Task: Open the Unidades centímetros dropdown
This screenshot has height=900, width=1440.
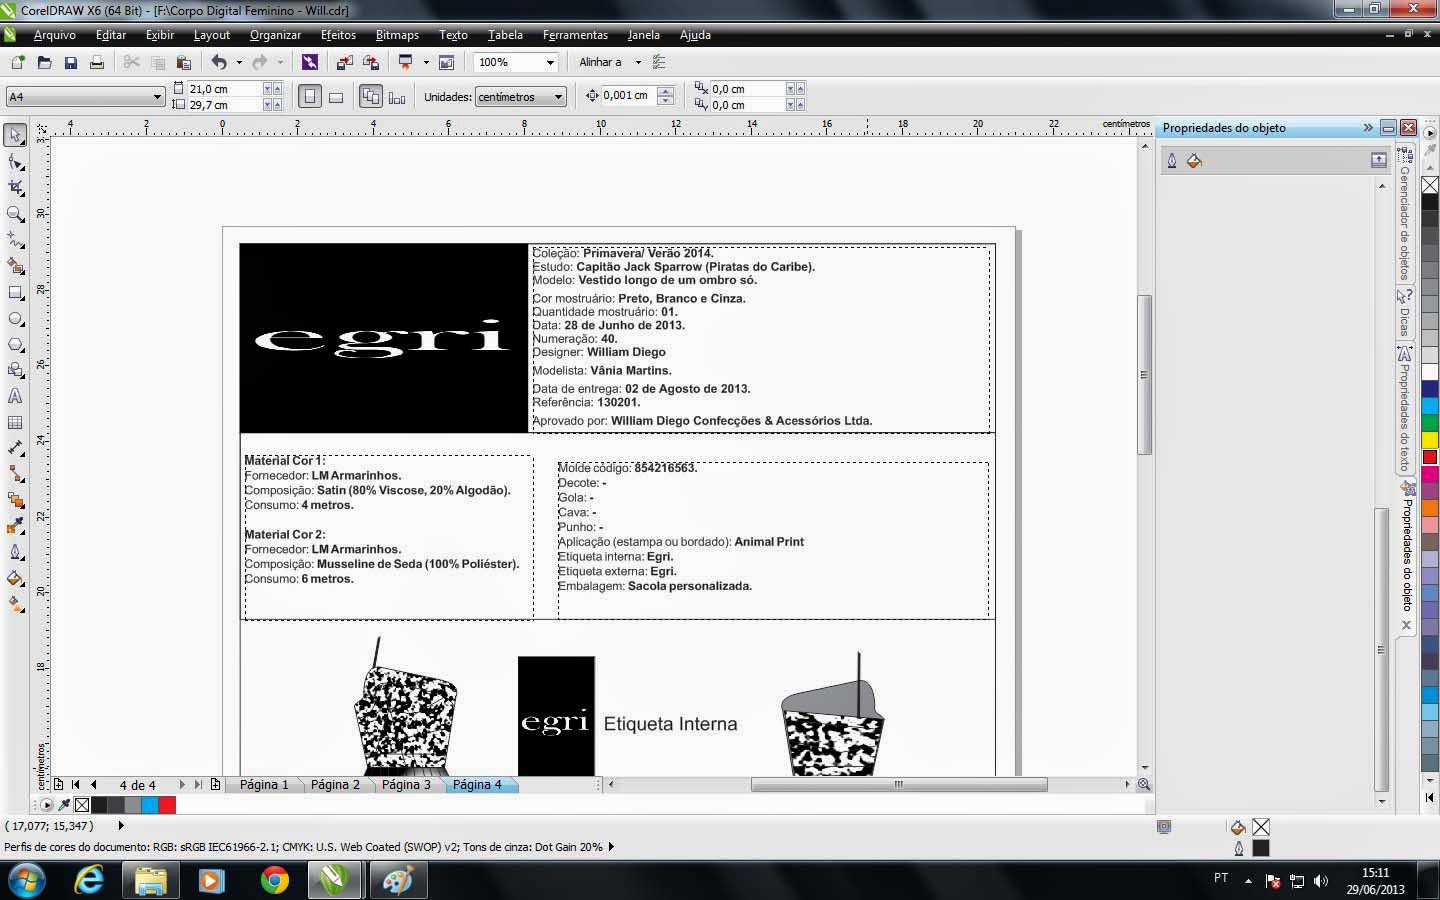Action: (x=558, y=97)
